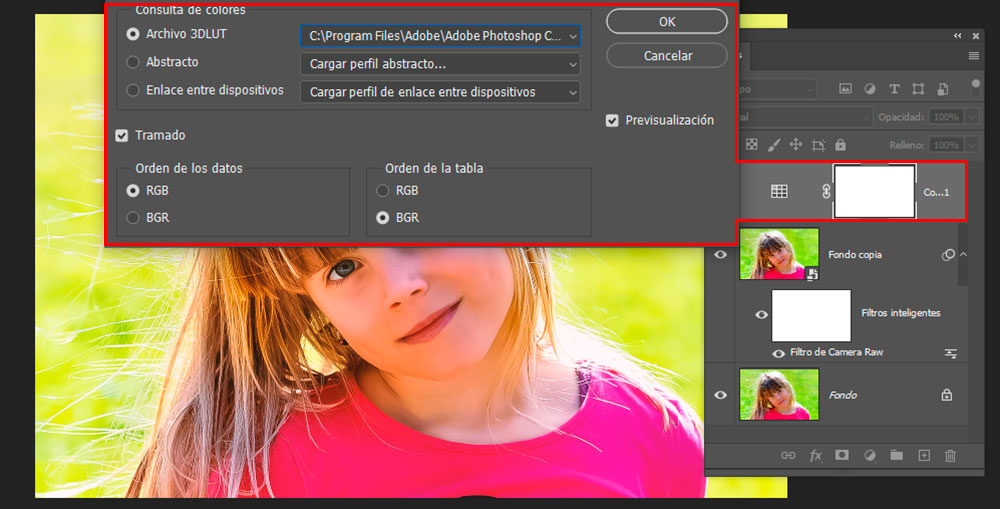
Task: Click mask link chain on Co...1 layer
Action: [826, 191]
